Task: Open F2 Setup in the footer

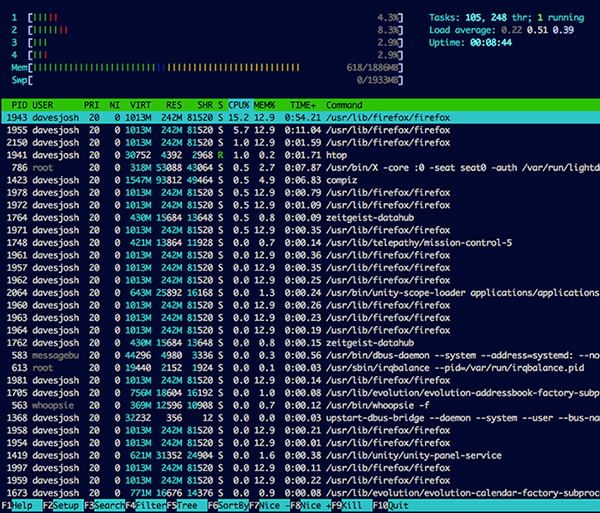Action: (63, 505)
